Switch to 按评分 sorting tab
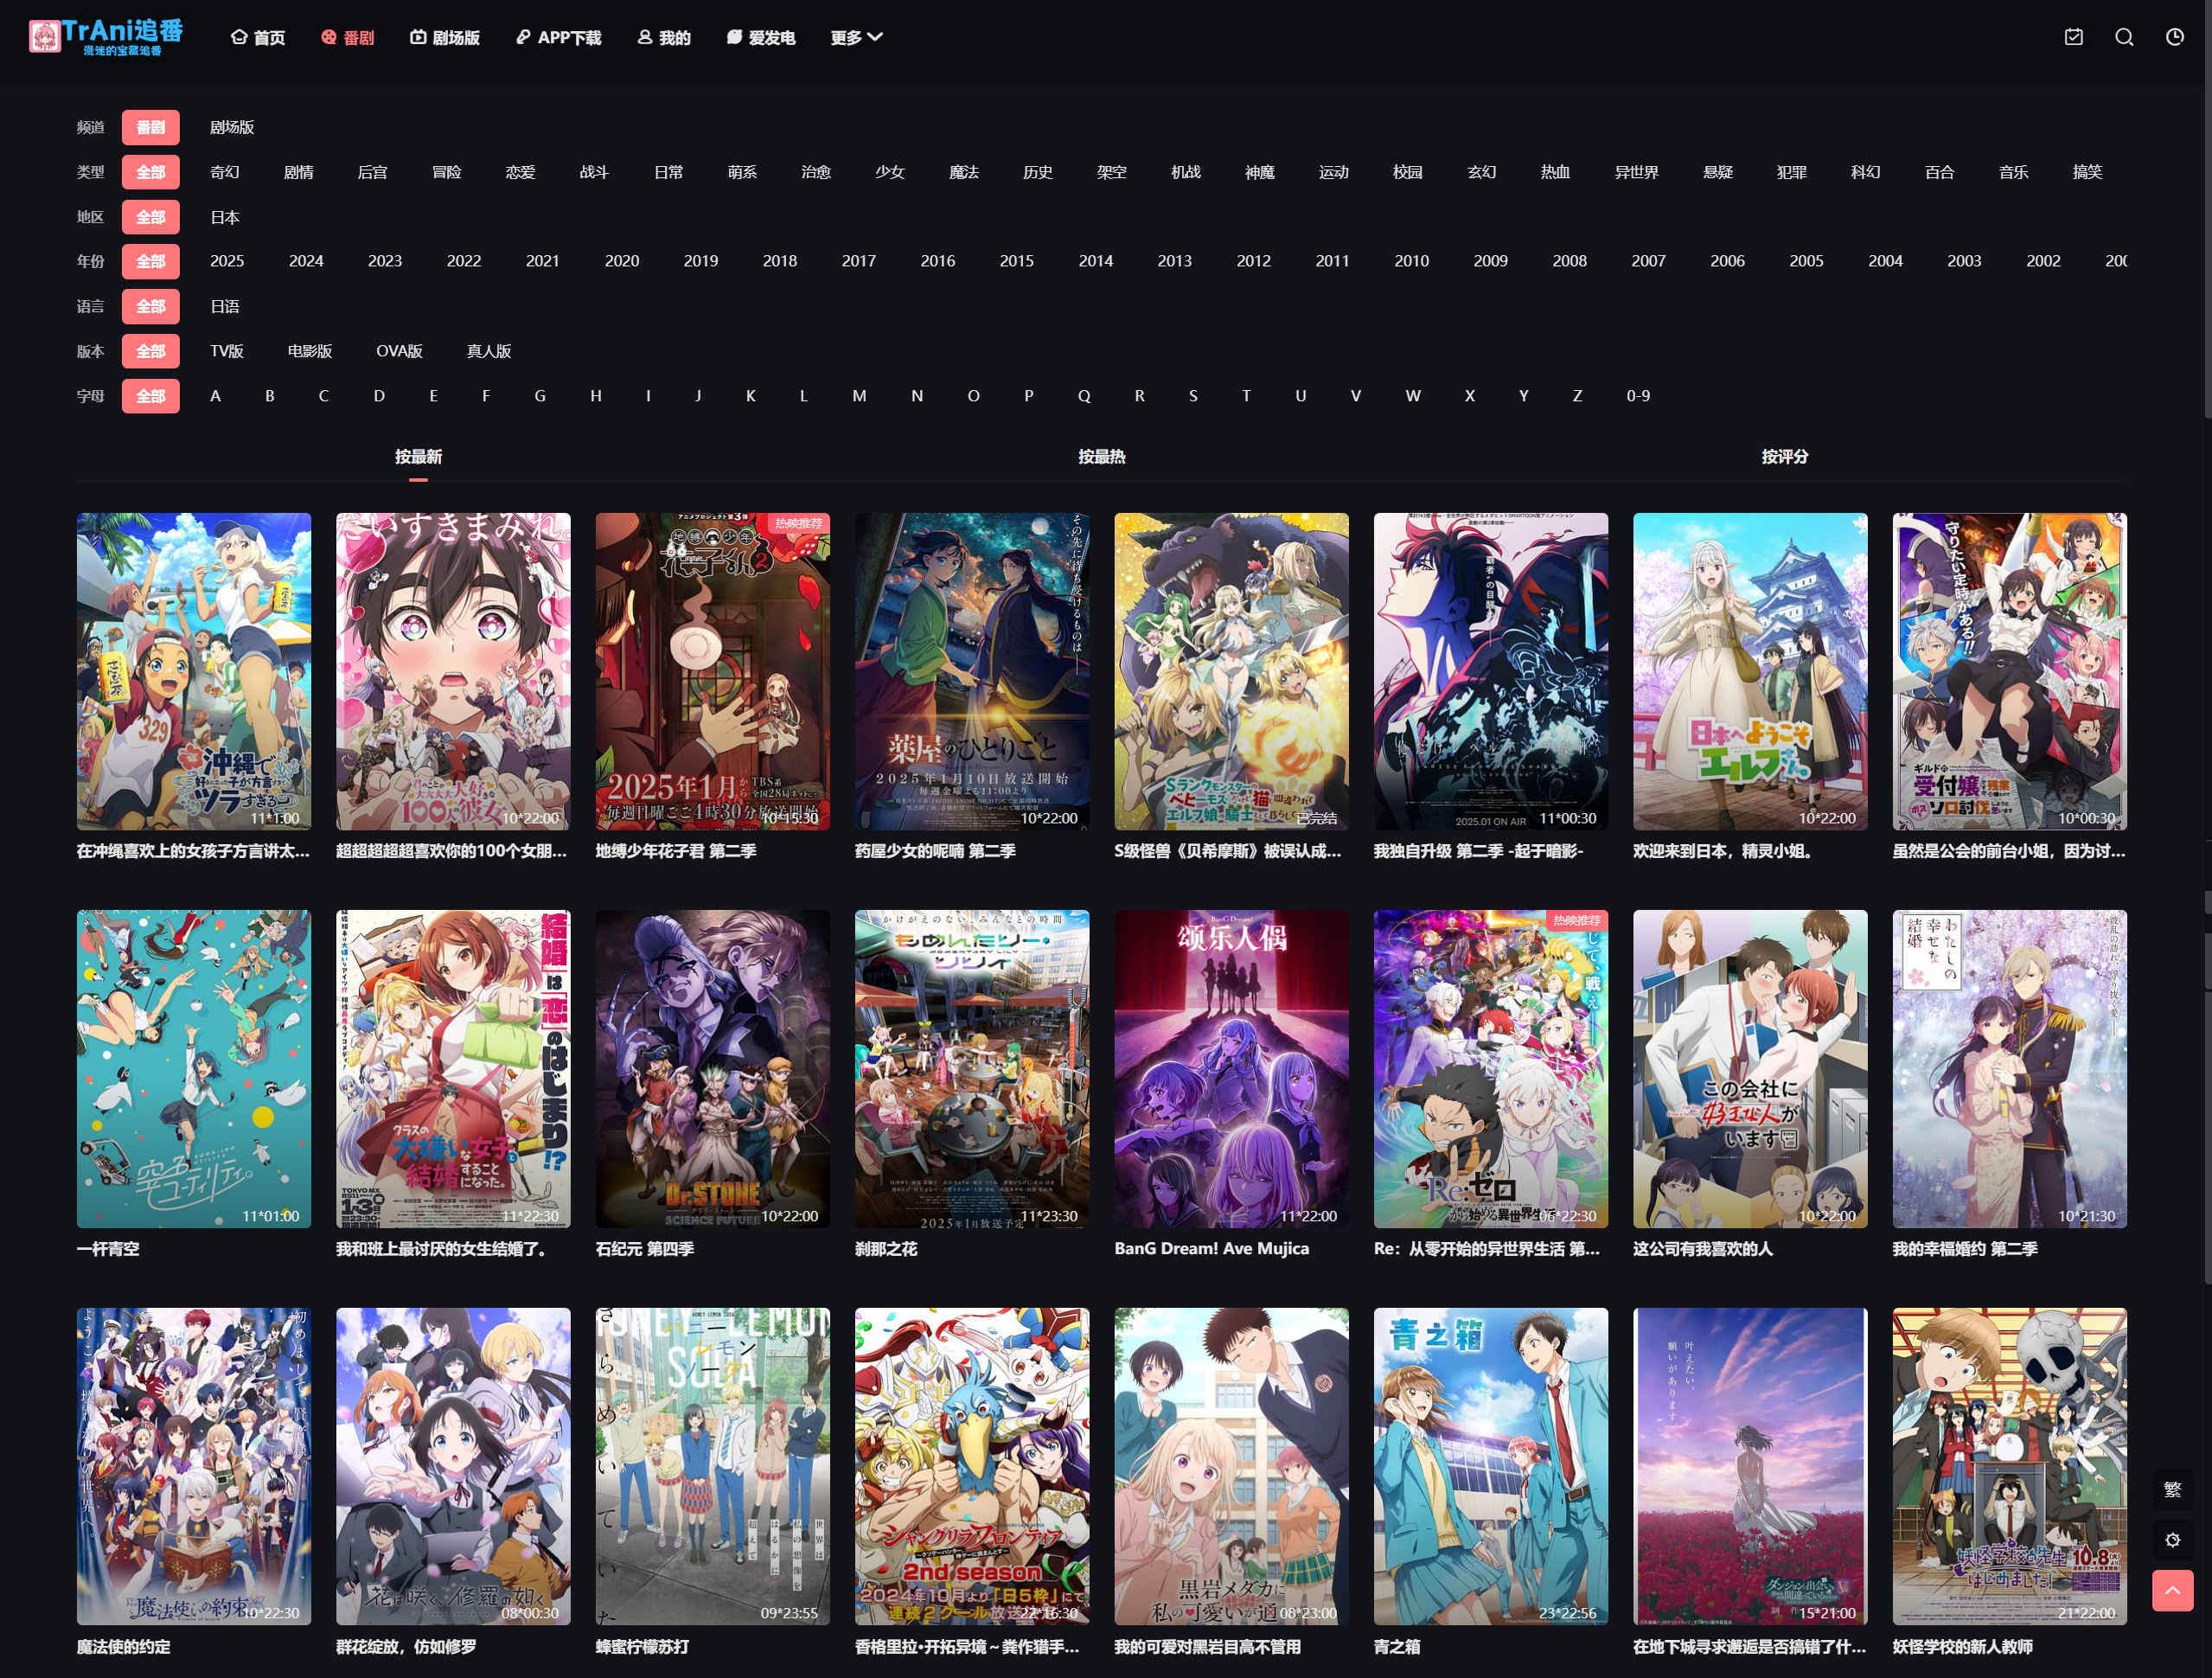Image resolution: width=2212 pixels, height=1678 pixels. click(x=1784, y=456)
